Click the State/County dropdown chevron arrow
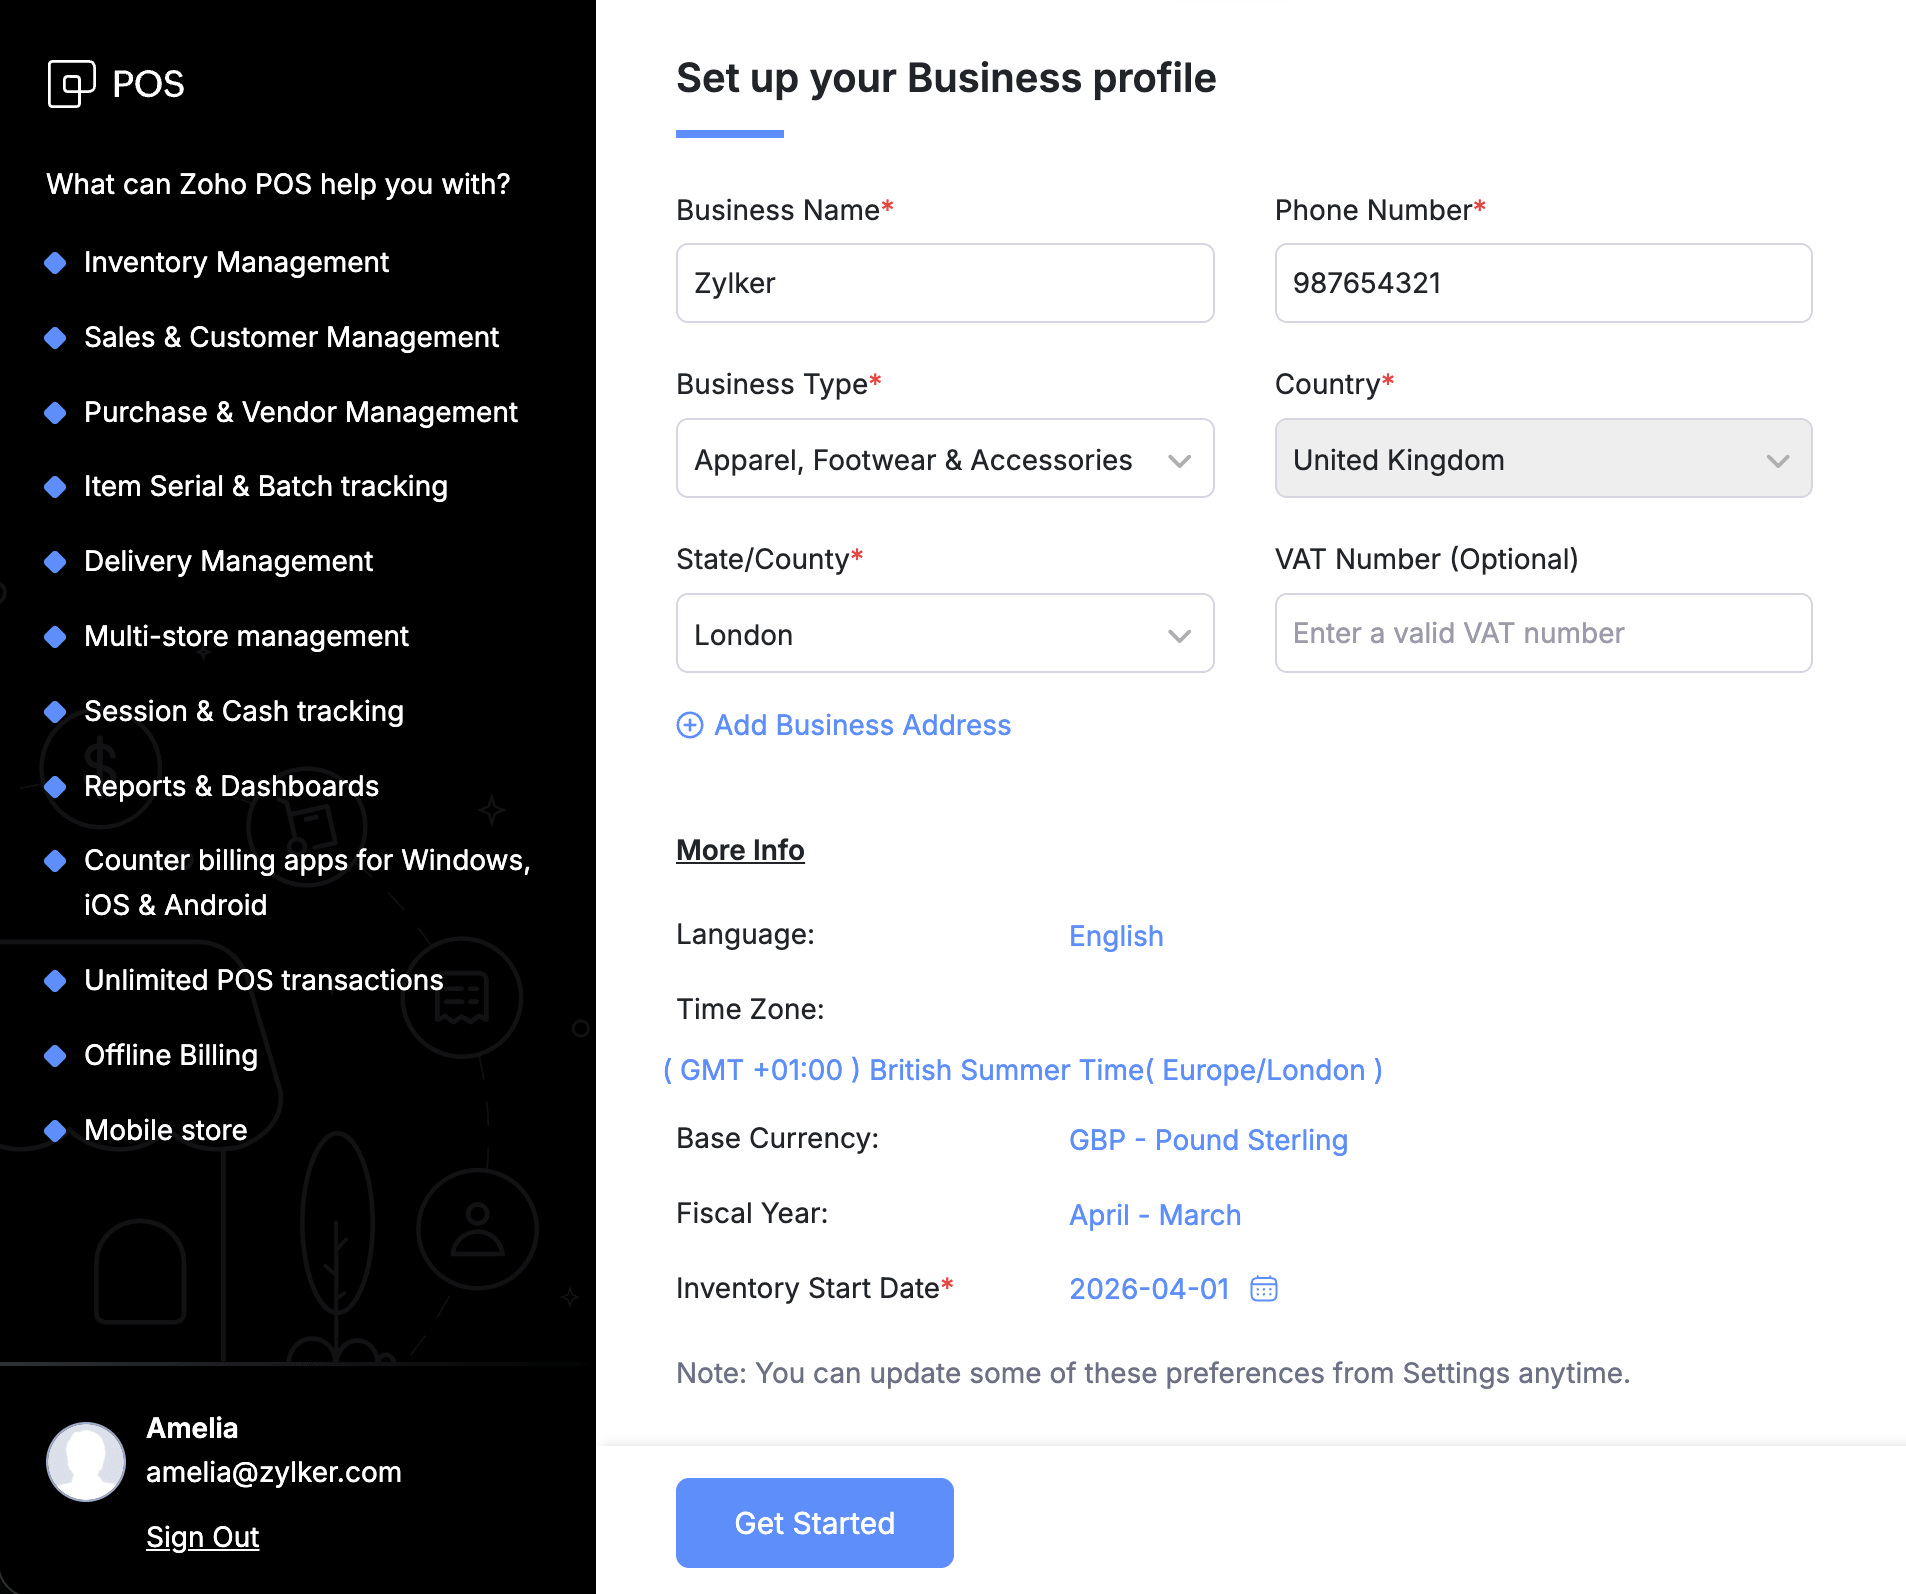Image resolution: width=1906 pixels, height=1594 pixels. pyautogui.click(x=1180, y=636)
